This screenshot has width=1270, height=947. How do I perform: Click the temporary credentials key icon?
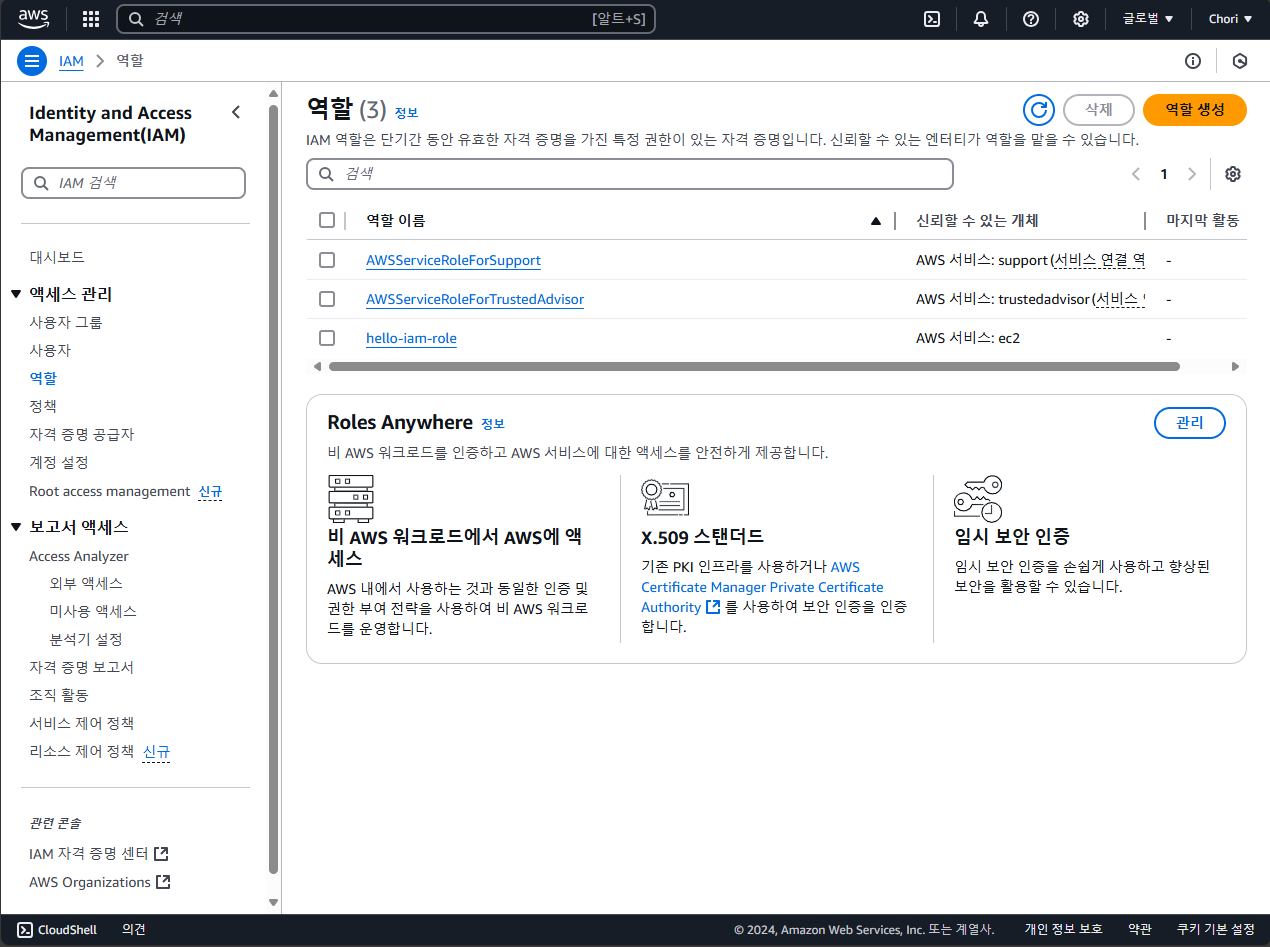point(978,499)
